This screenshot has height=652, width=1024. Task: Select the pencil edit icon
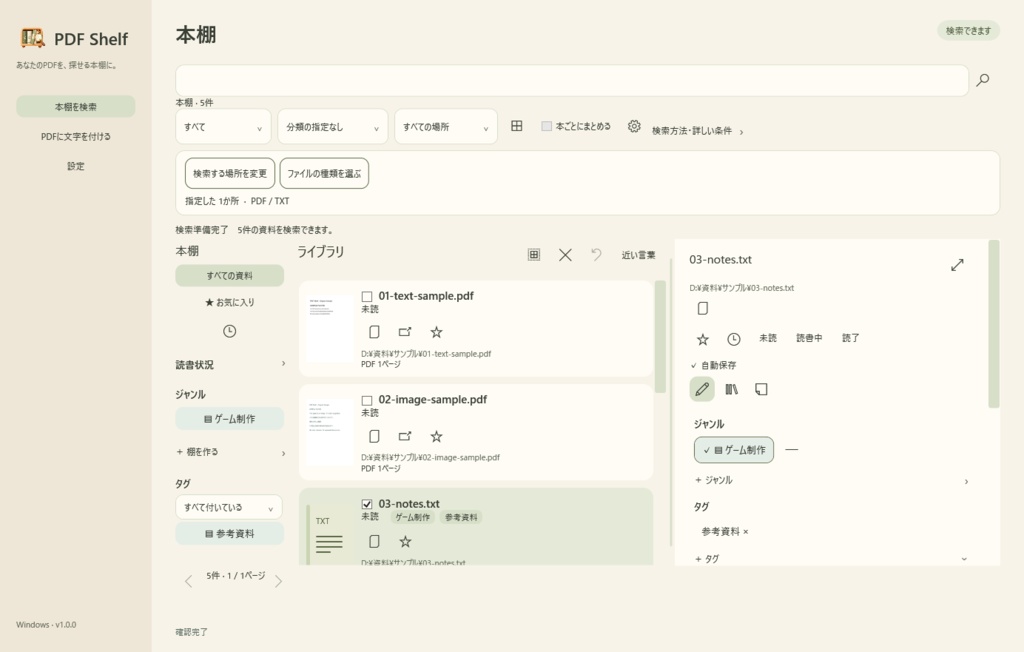point(702,389)
